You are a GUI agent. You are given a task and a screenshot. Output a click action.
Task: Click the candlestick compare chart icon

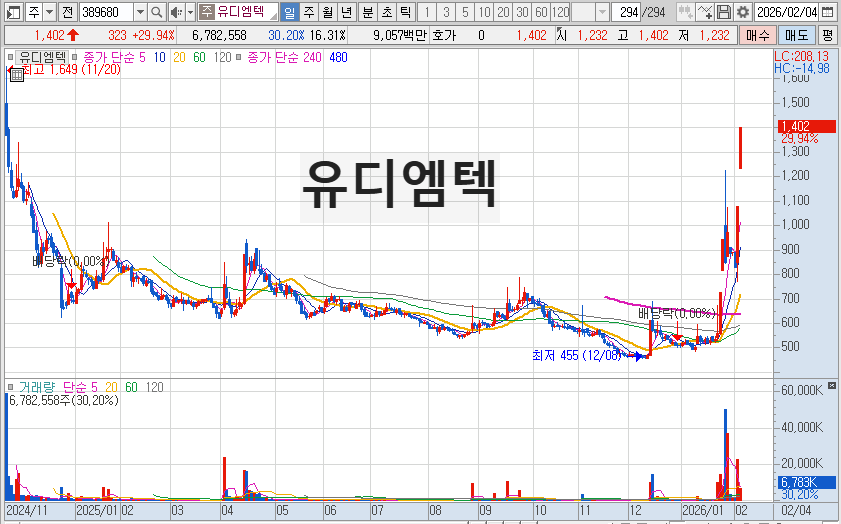tap(685, 12)
